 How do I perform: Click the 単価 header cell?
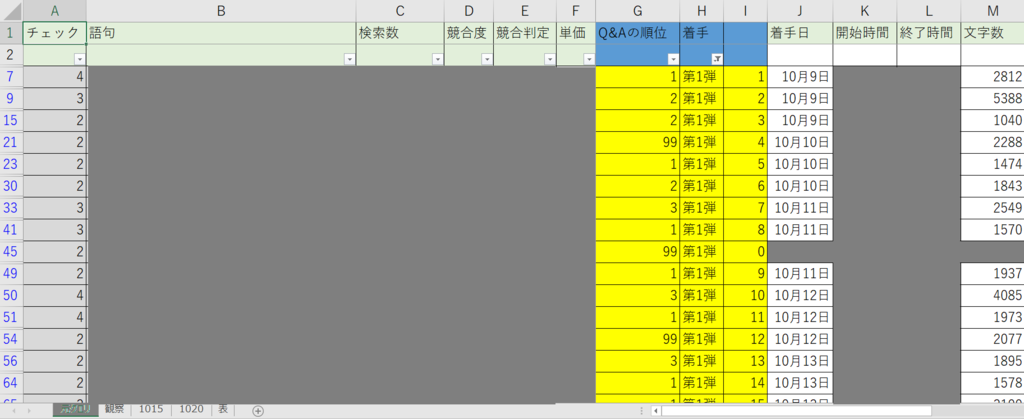coord(575,33)
